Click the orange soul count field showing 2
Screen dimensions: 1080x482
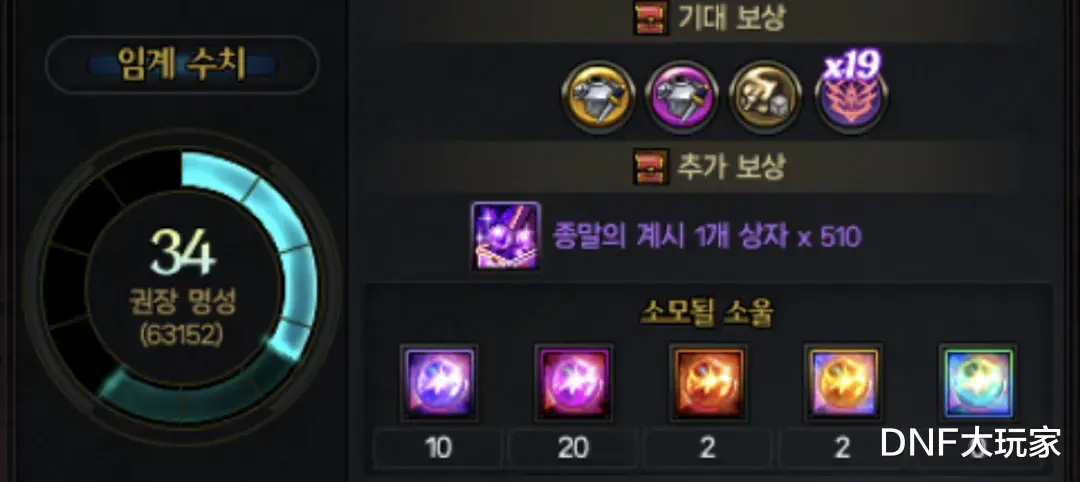[x=707, y=448]
